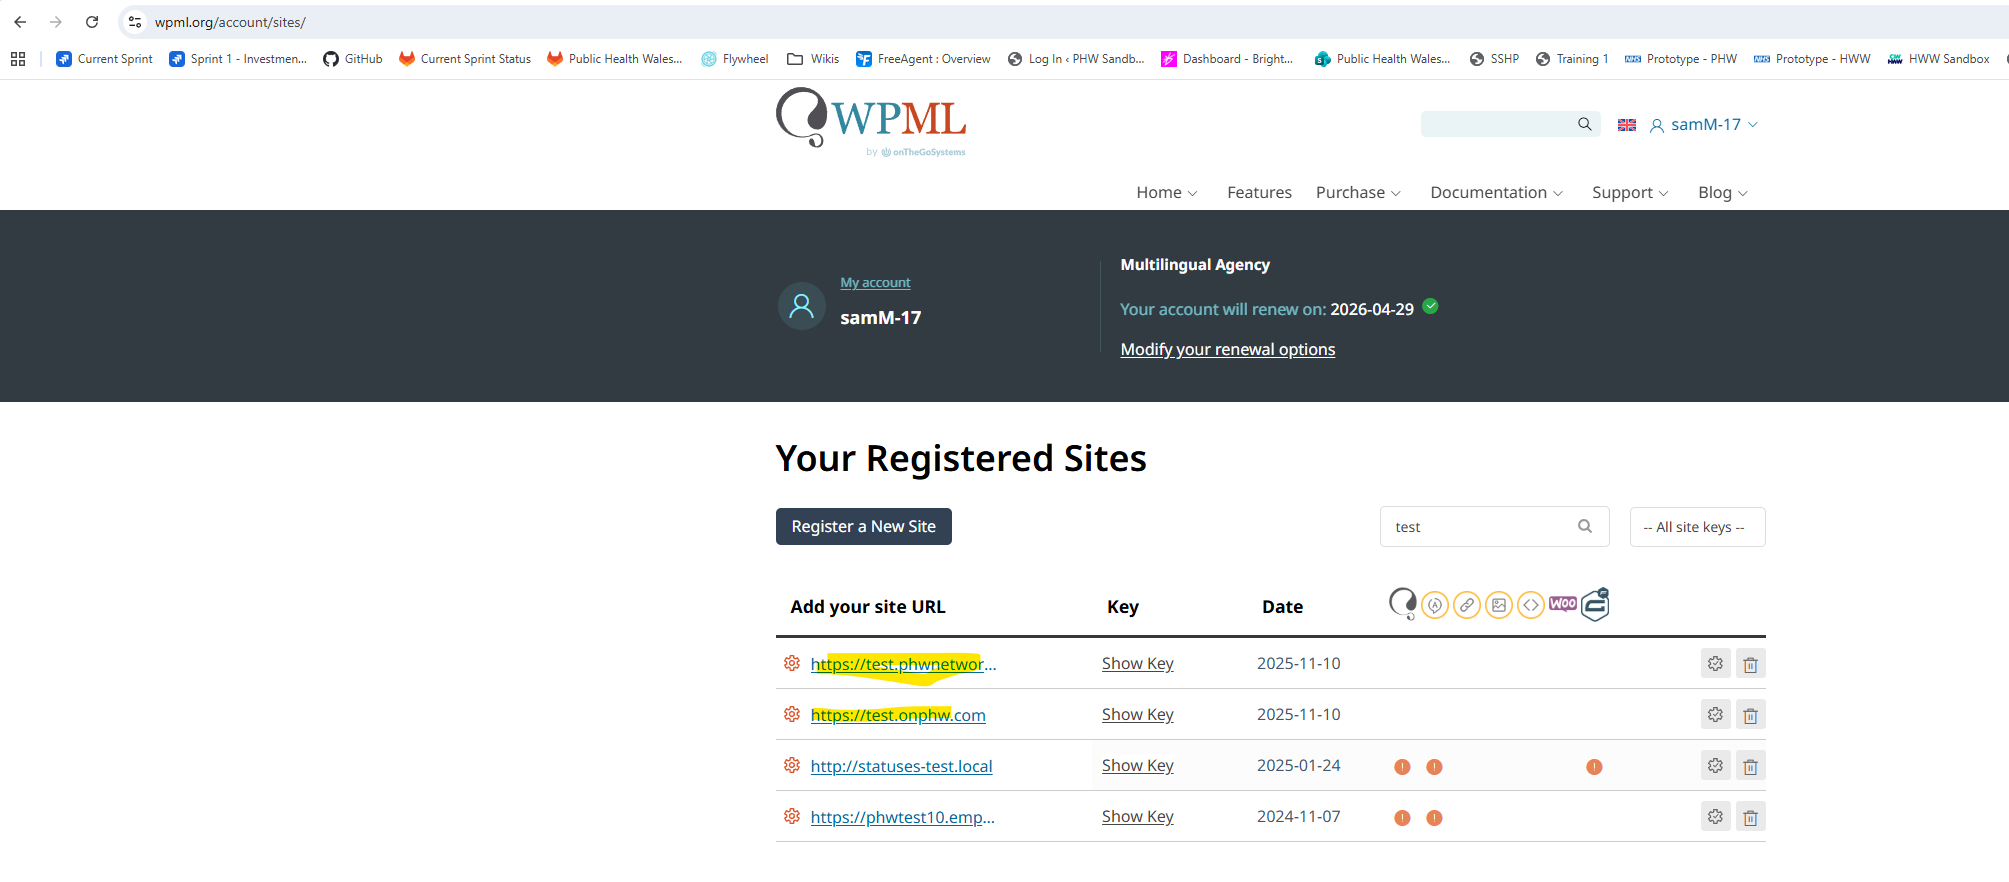2009x882 pixels.
Task: Click String Translation warning icon in phwtest10.emp... row
Action: click(1434, 818)
